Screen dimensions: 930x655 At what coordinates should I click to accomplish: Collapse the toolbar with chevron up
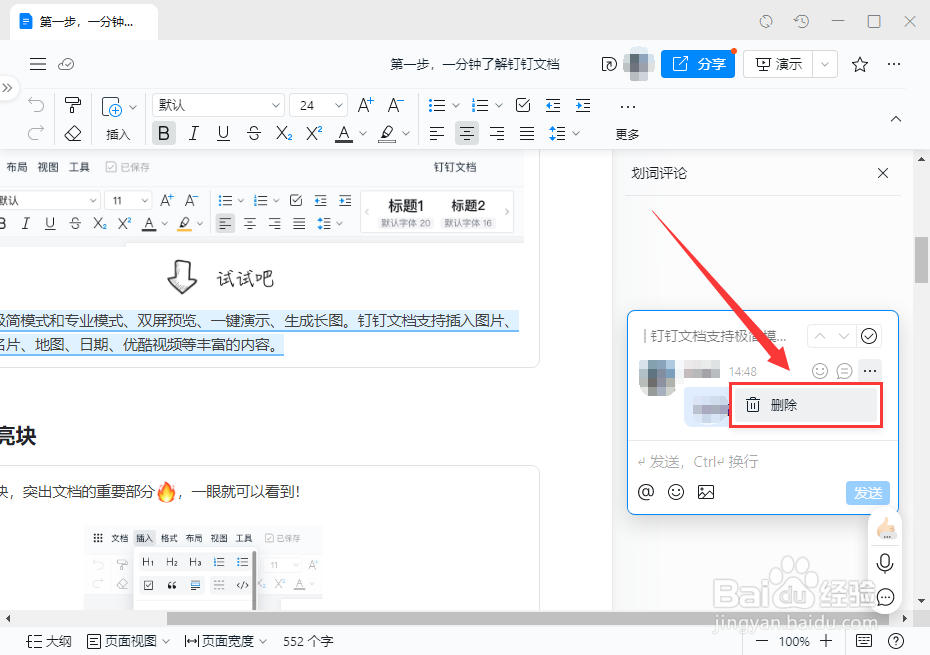896,119
